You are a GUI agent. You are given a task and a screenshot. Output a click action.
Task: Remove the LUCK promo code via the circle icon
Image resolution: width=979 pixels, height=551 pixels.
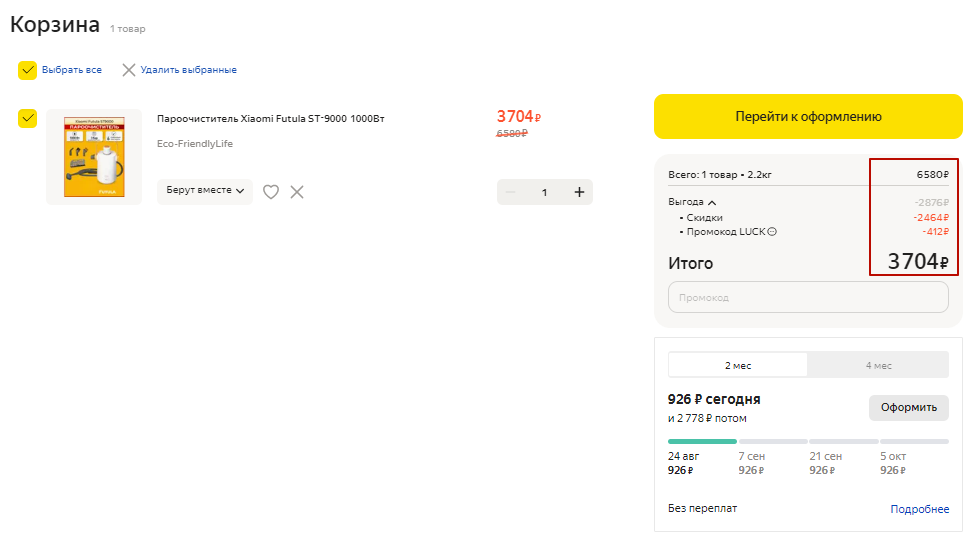click(772, 232)
